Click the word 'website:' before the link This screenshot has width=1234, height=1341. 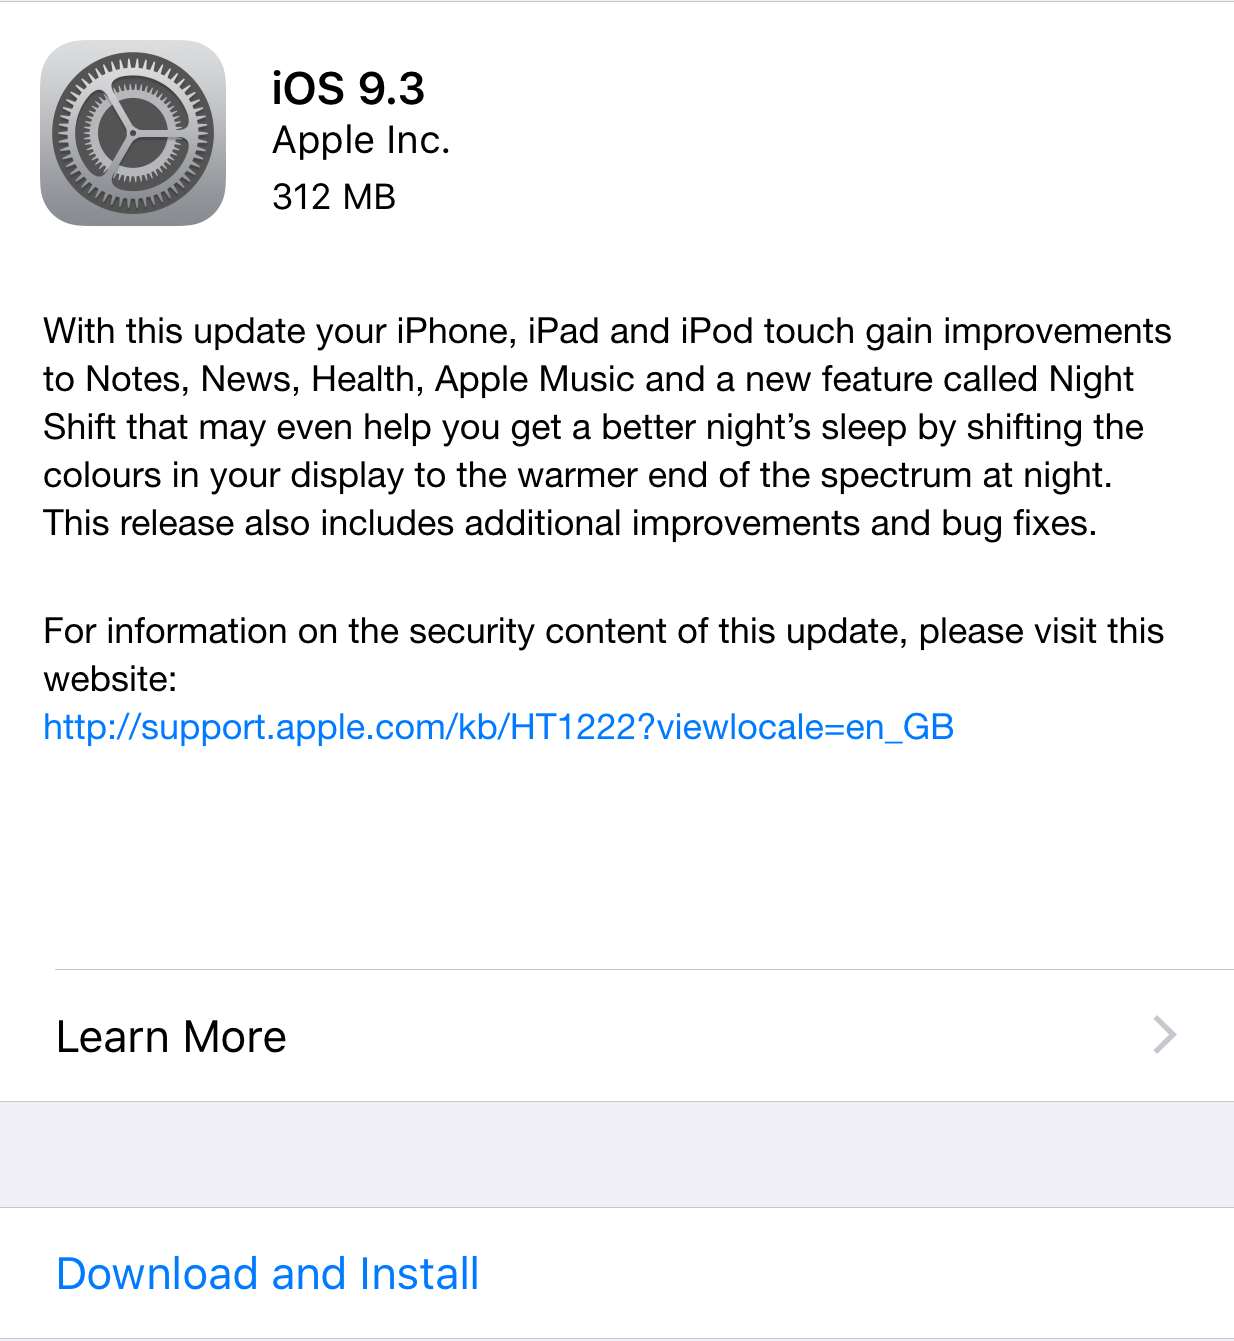110,679
